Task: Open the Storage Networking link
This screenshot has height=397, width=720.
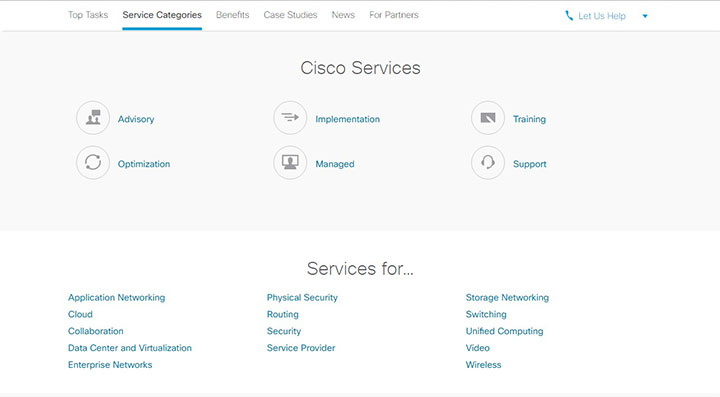Action: tap(507, 297)
